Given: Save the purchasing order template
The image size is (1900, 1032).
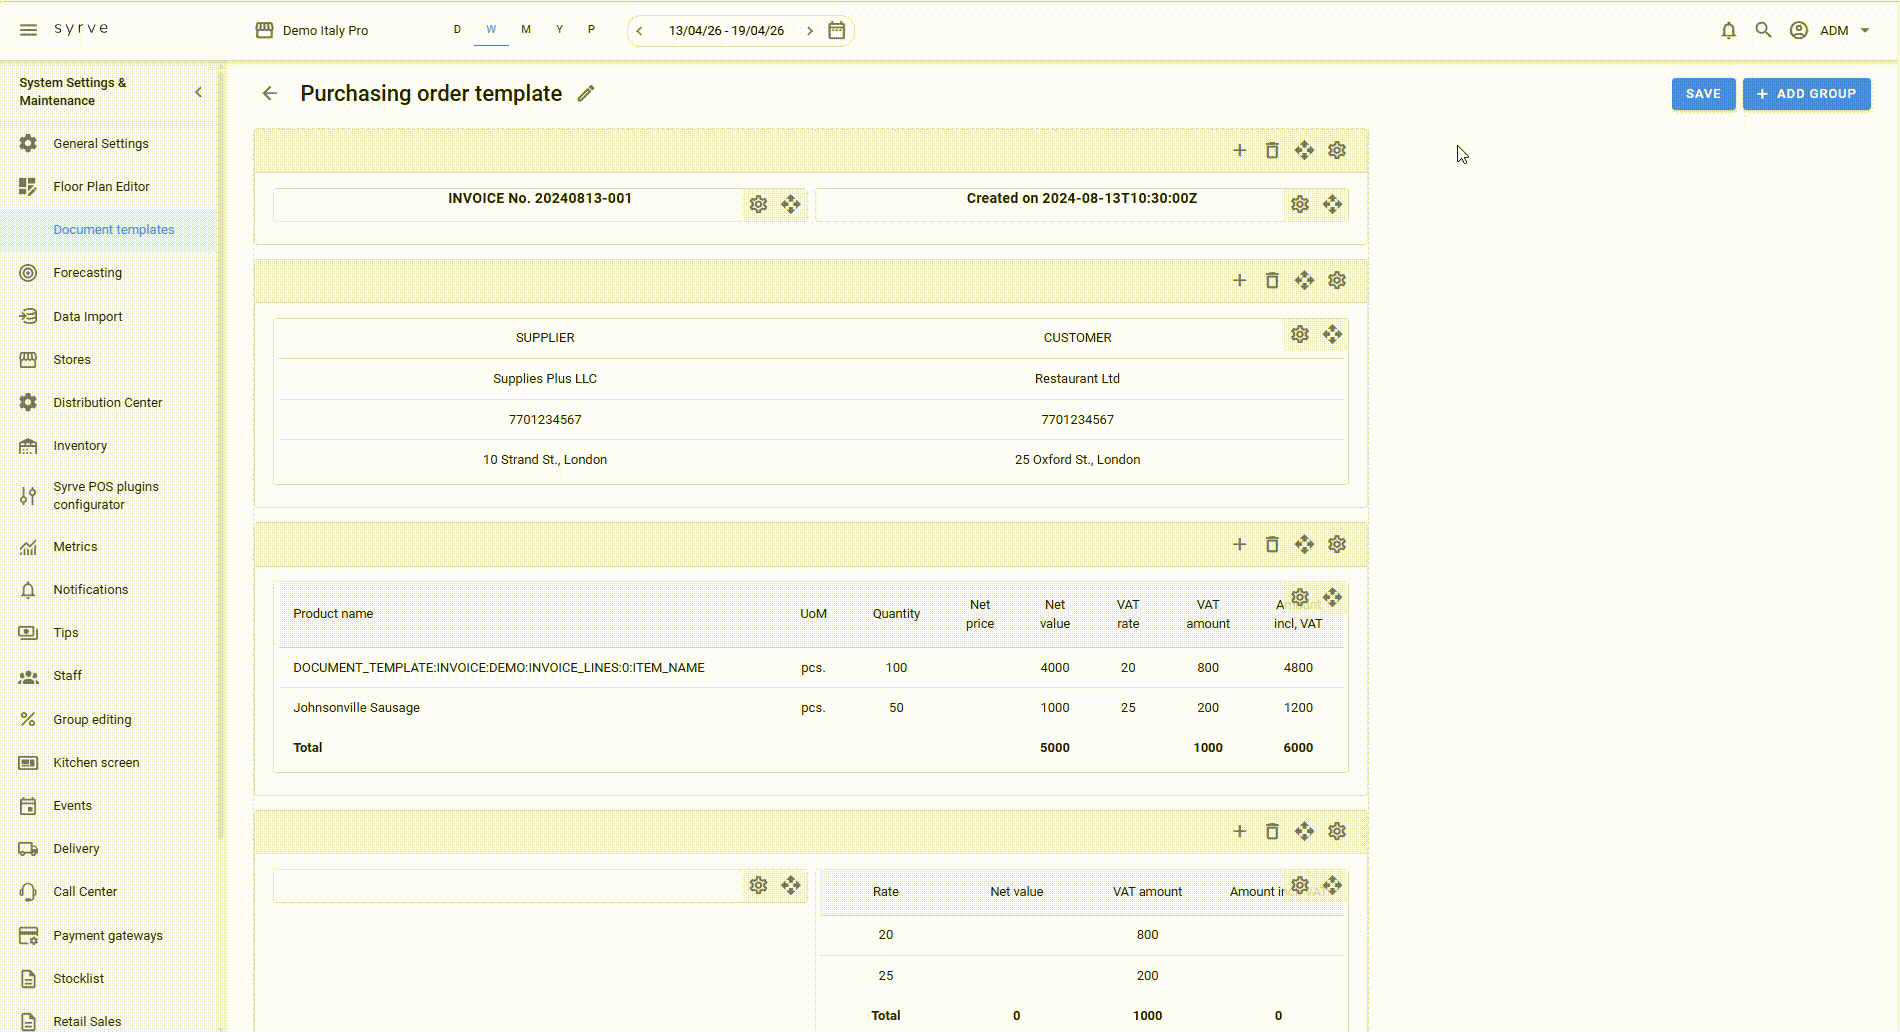Looking at the screenshot, I should tap(1703, 94).
